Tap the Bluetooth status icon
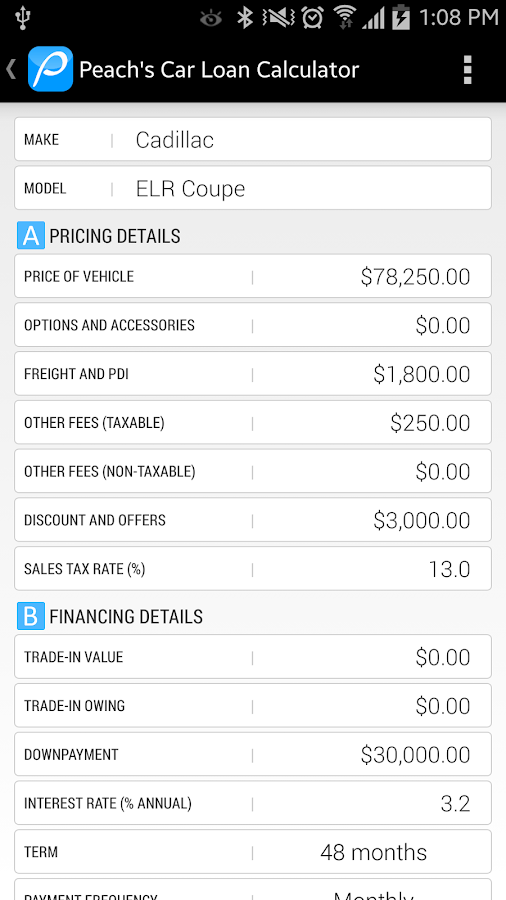The image size is (506, 900). (x=245, y=17)
